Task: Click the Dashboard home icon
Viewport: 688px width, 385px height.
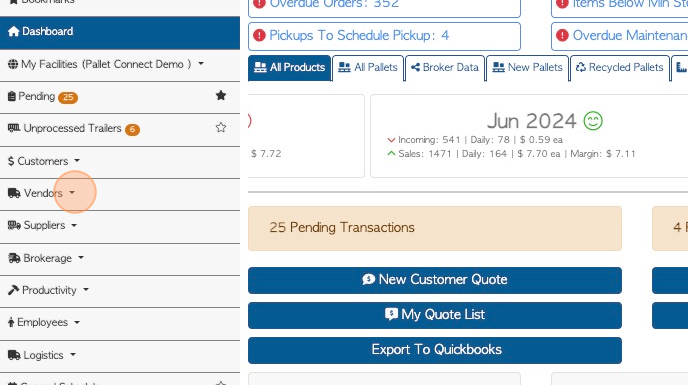Action: pos(14,31)
